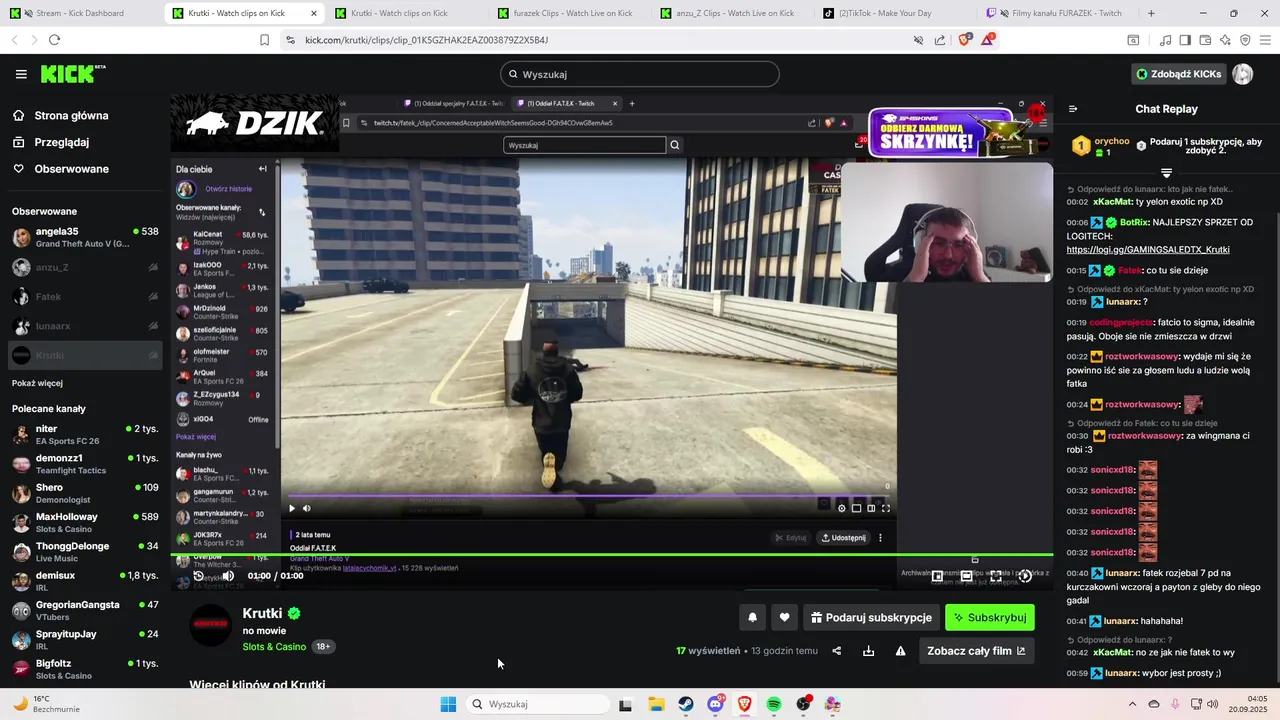Open clip playback speed settings
1280x720 pixels.
1025,576
